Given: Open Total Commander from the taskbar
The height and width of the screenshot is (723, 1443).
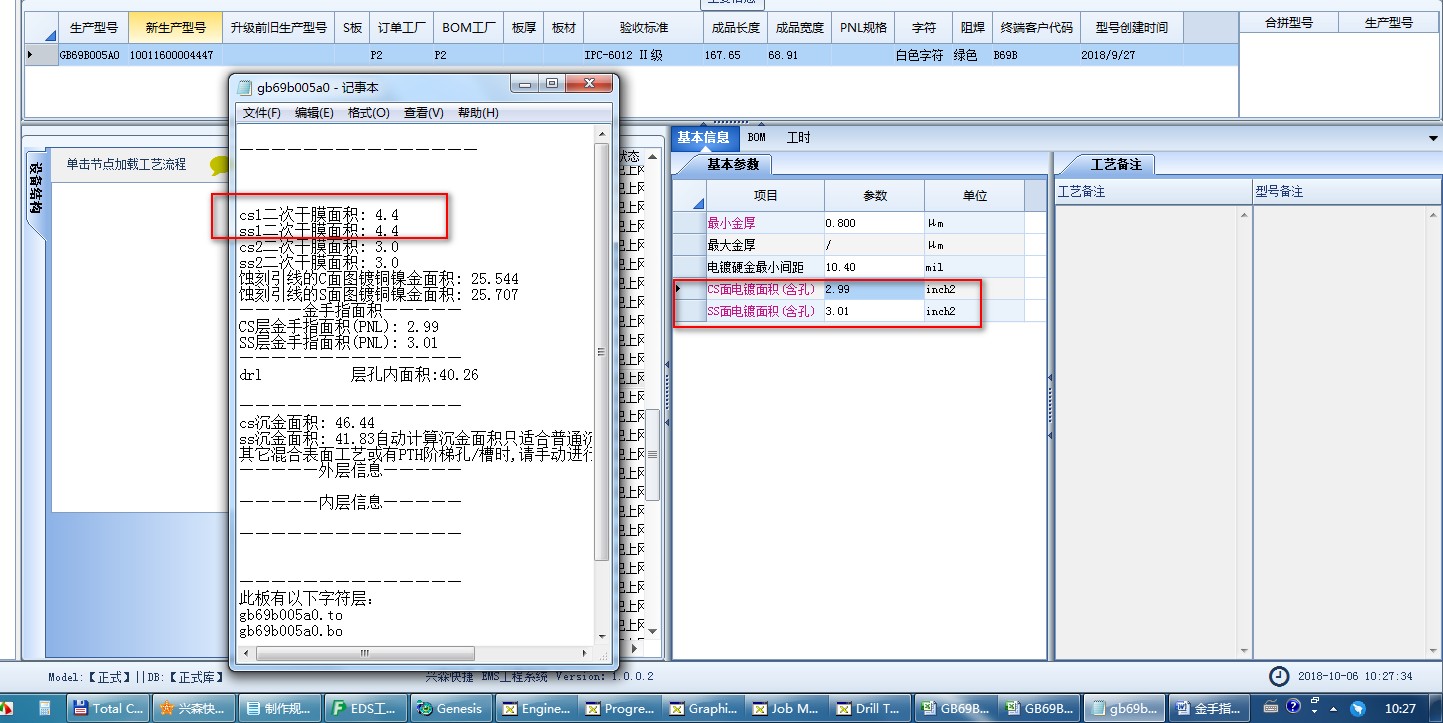Looking at the screenshot, I should click(x=110, y=708).
